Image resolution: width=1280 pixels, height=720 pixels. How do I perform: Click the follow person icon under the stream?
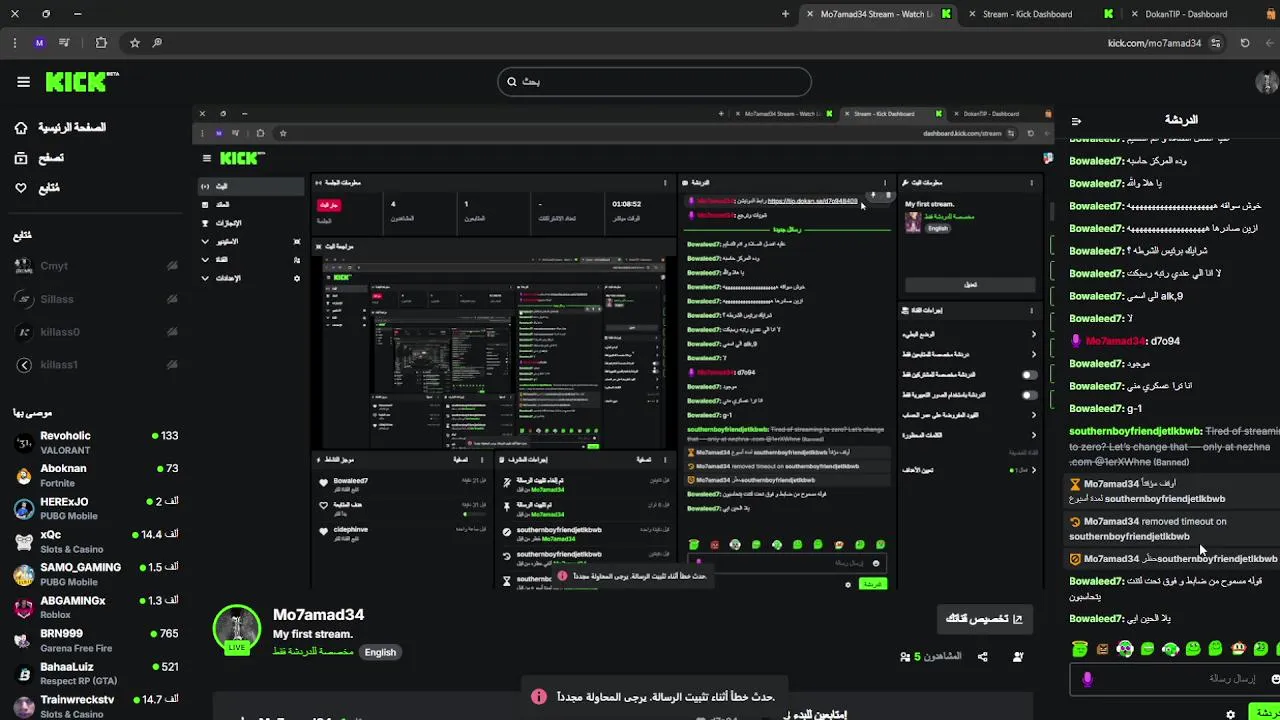coord(1018,657)
